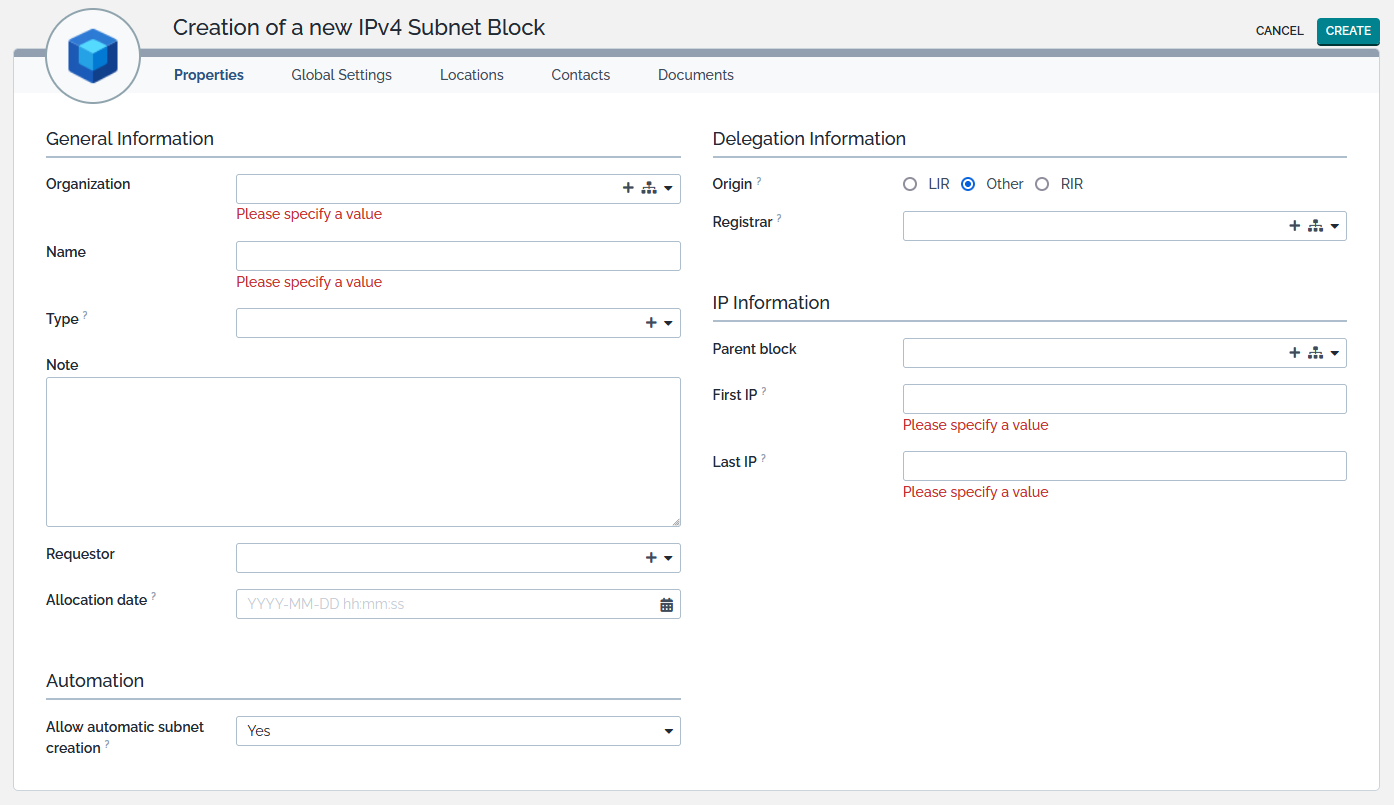Open the hierarchy tree icon for Organization
The image size is (1394, 805).
648,188
